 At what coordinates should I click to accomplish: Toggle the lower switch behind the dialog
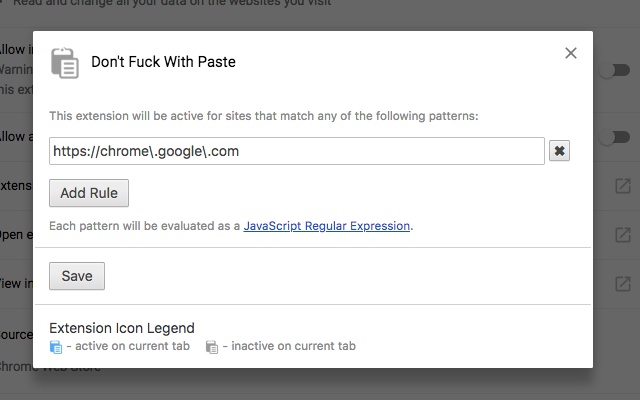click(606, 137)
